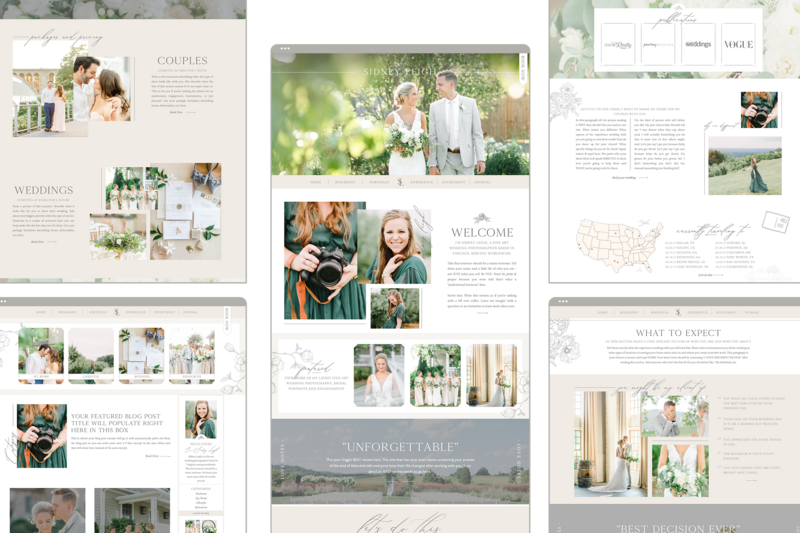Go to INVESTMENT in the center mockup navigation

[452, 183]
